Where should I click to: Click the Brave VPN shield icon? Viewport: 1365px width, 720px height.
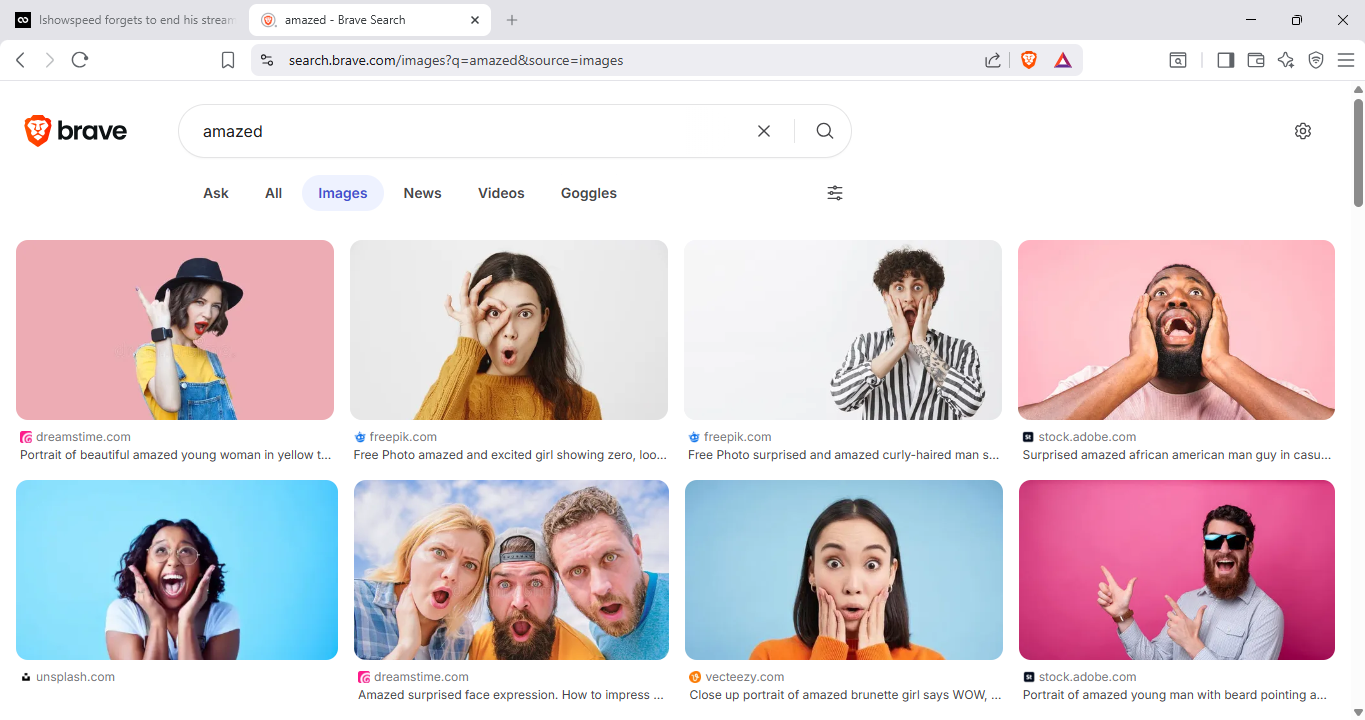pos(1316,60)
